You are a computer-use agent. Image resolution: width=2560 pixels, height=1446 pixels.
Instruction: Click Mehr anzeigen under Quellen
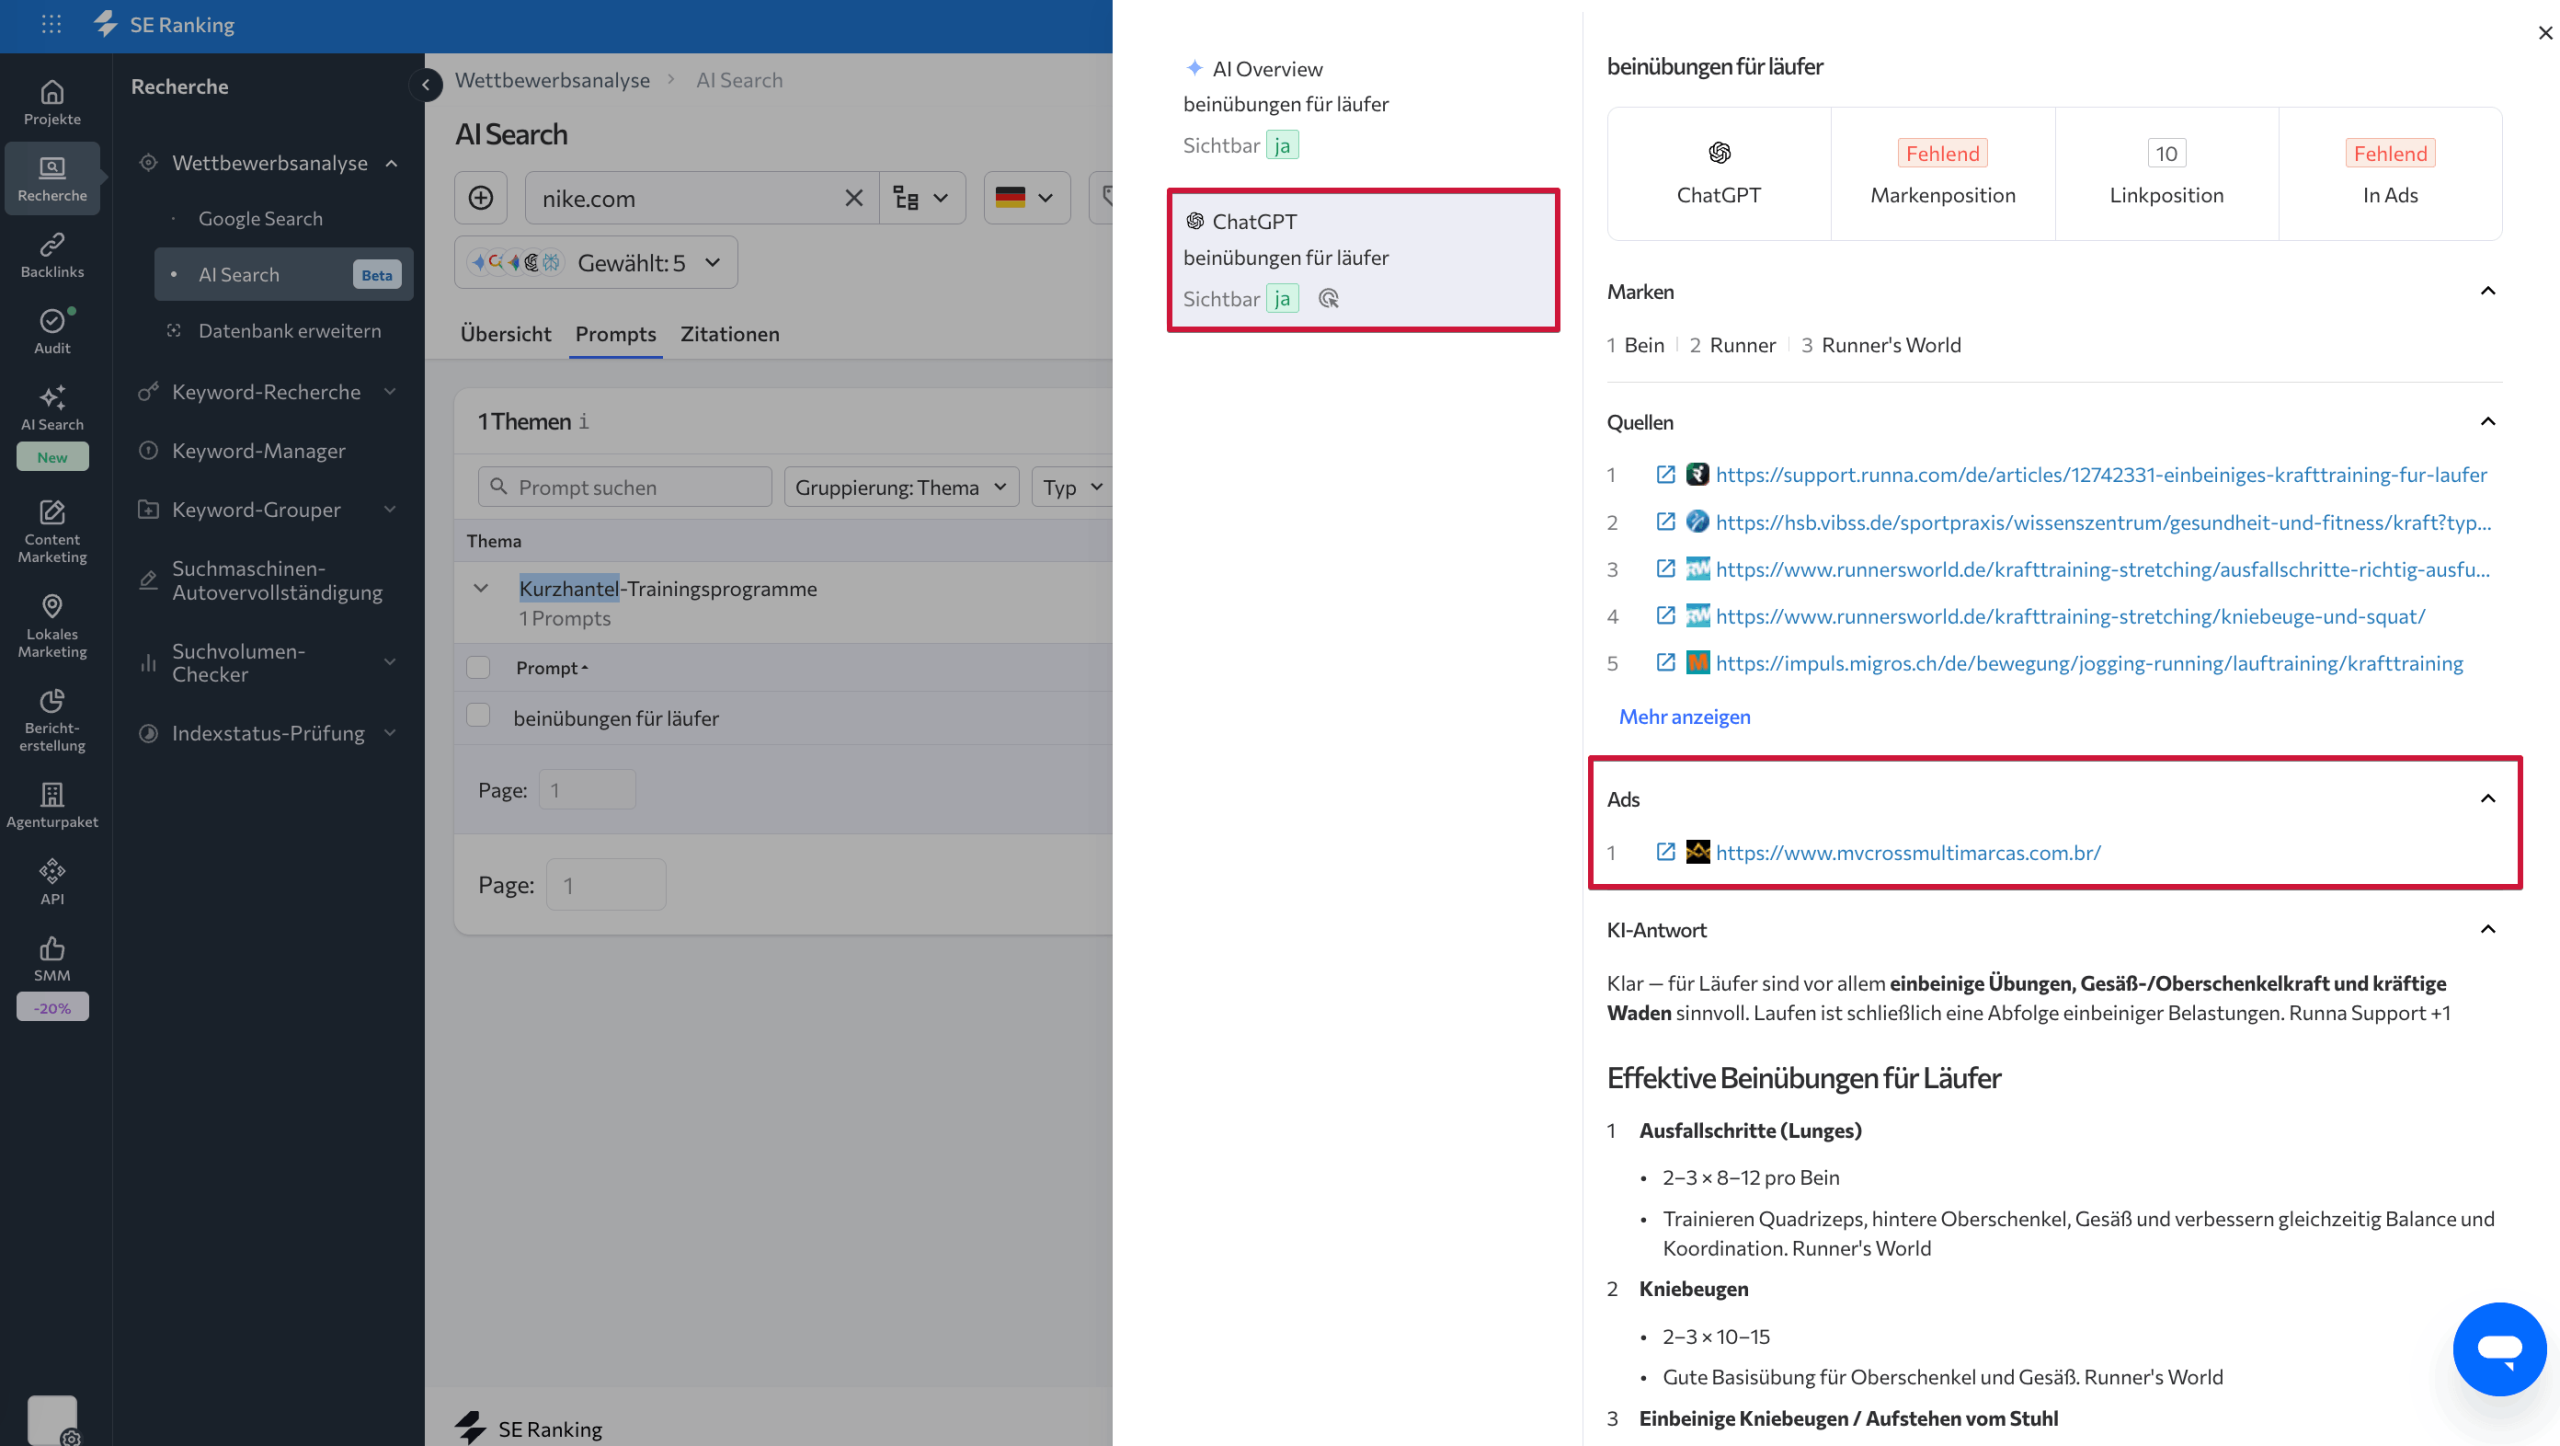click(x=1685, y=716)
